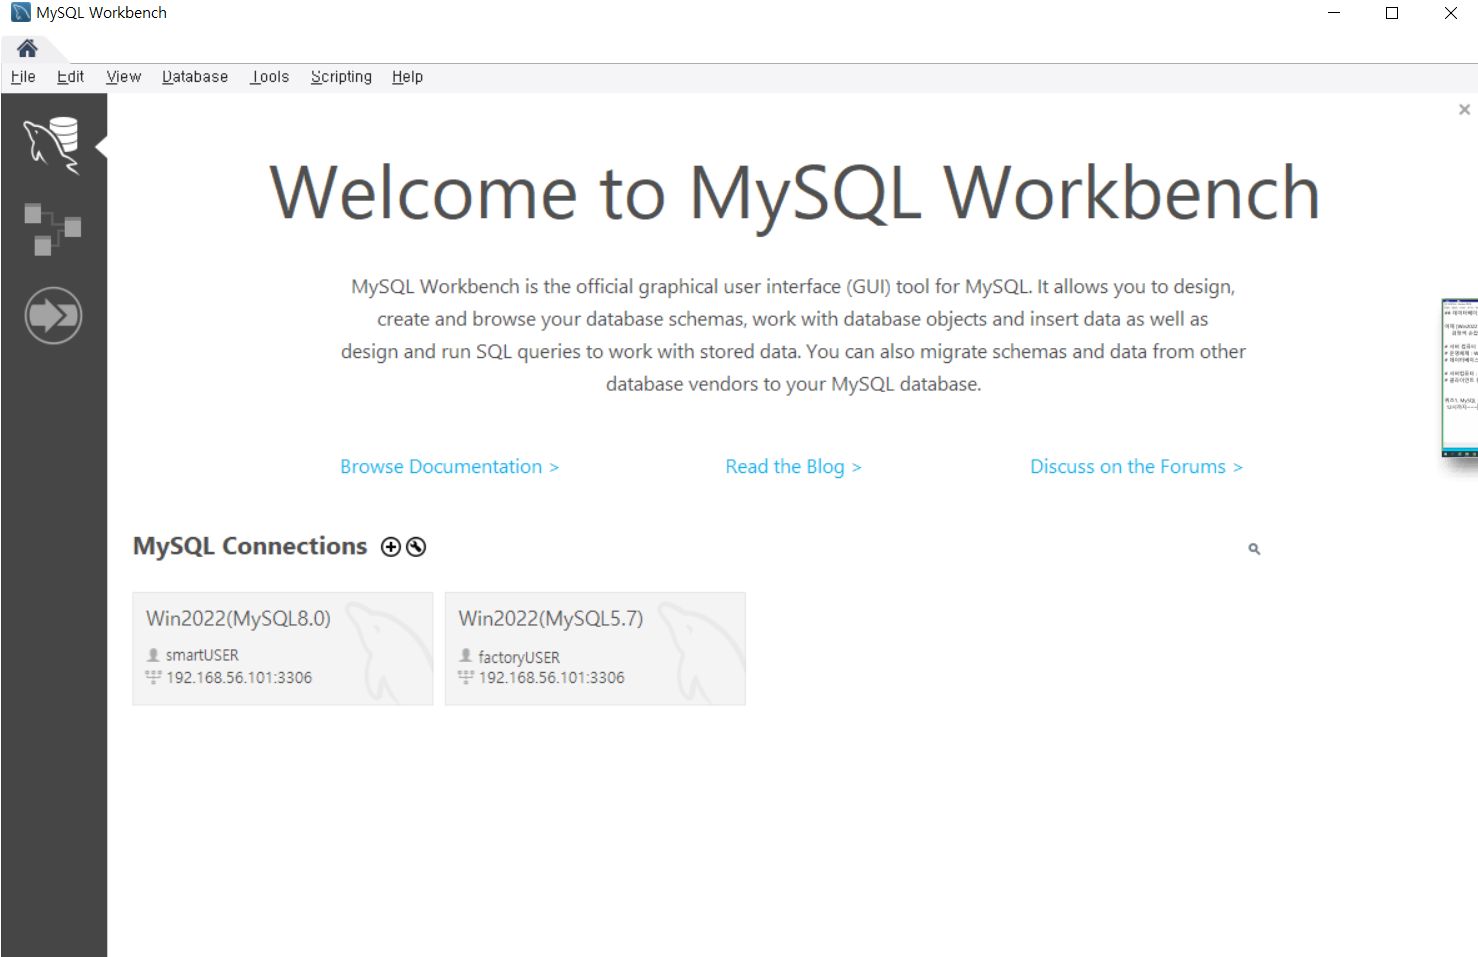This screenshot has width=1478, height=957.
Task: Open the Win2022(MySQL5.7) connection tile
Action: coord(595,649)
